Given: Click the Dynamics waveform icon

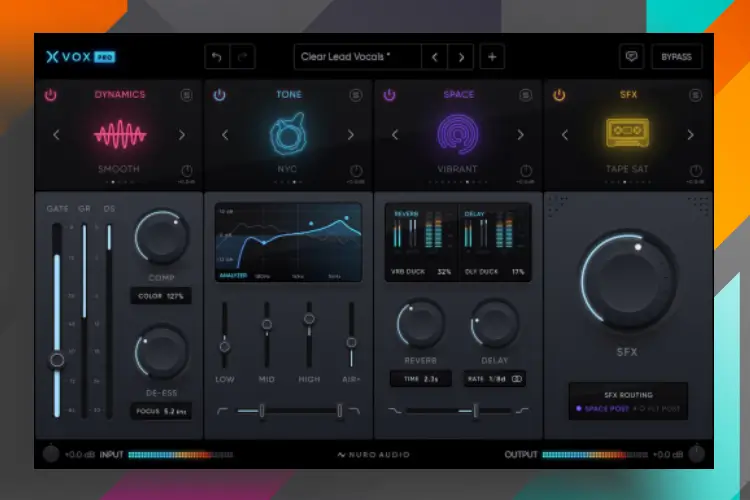Looking at the screenshot, I should 119,134.
